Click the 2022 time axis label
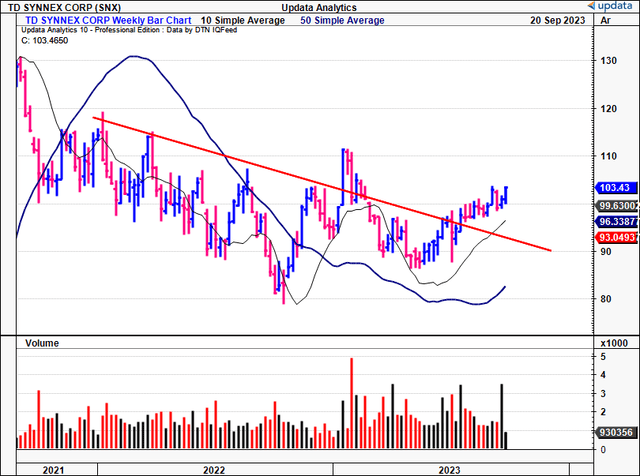Screen dimensions: 640x476 [214, 470]
